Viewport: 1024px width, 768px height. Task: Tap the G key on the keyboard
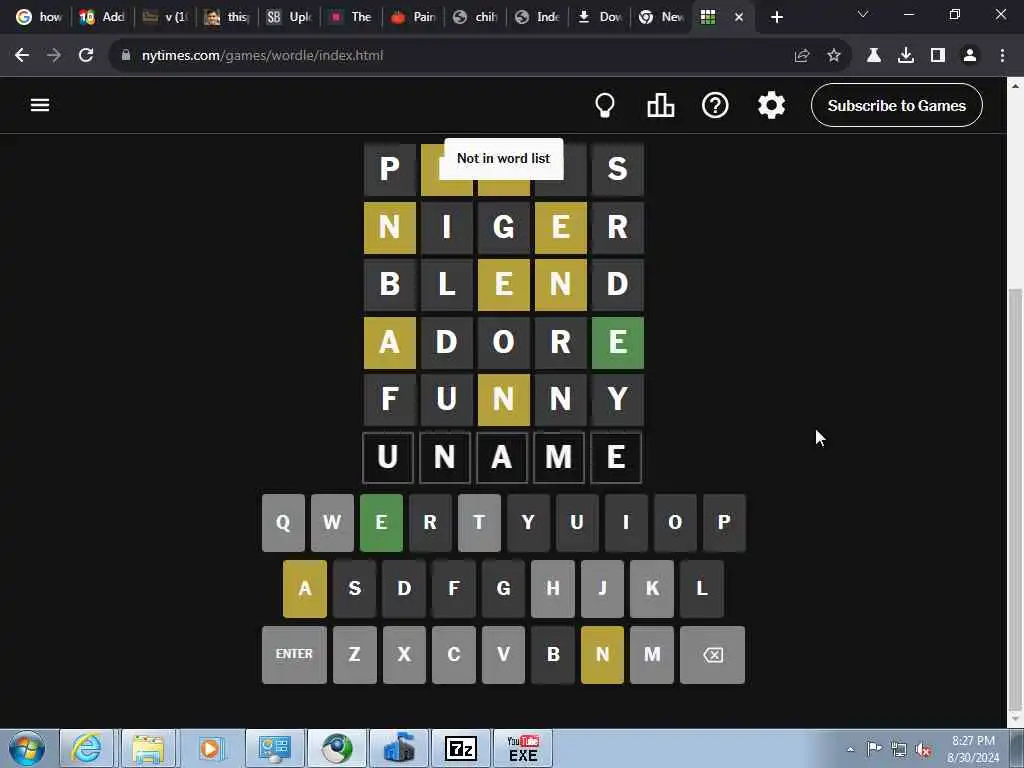click(x=504, y=588)
